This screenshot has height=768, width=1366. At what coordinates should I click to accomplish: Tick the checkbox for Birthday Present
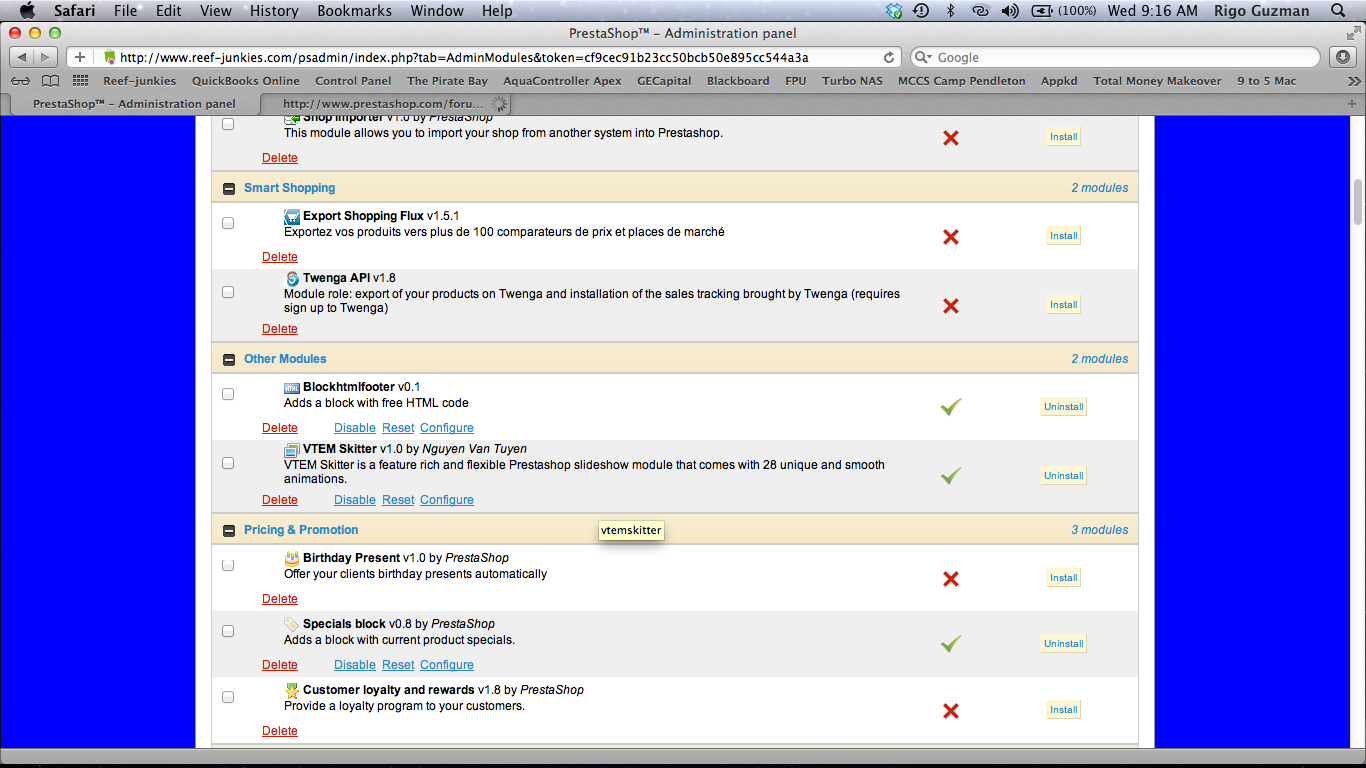(x=228, y=565)
